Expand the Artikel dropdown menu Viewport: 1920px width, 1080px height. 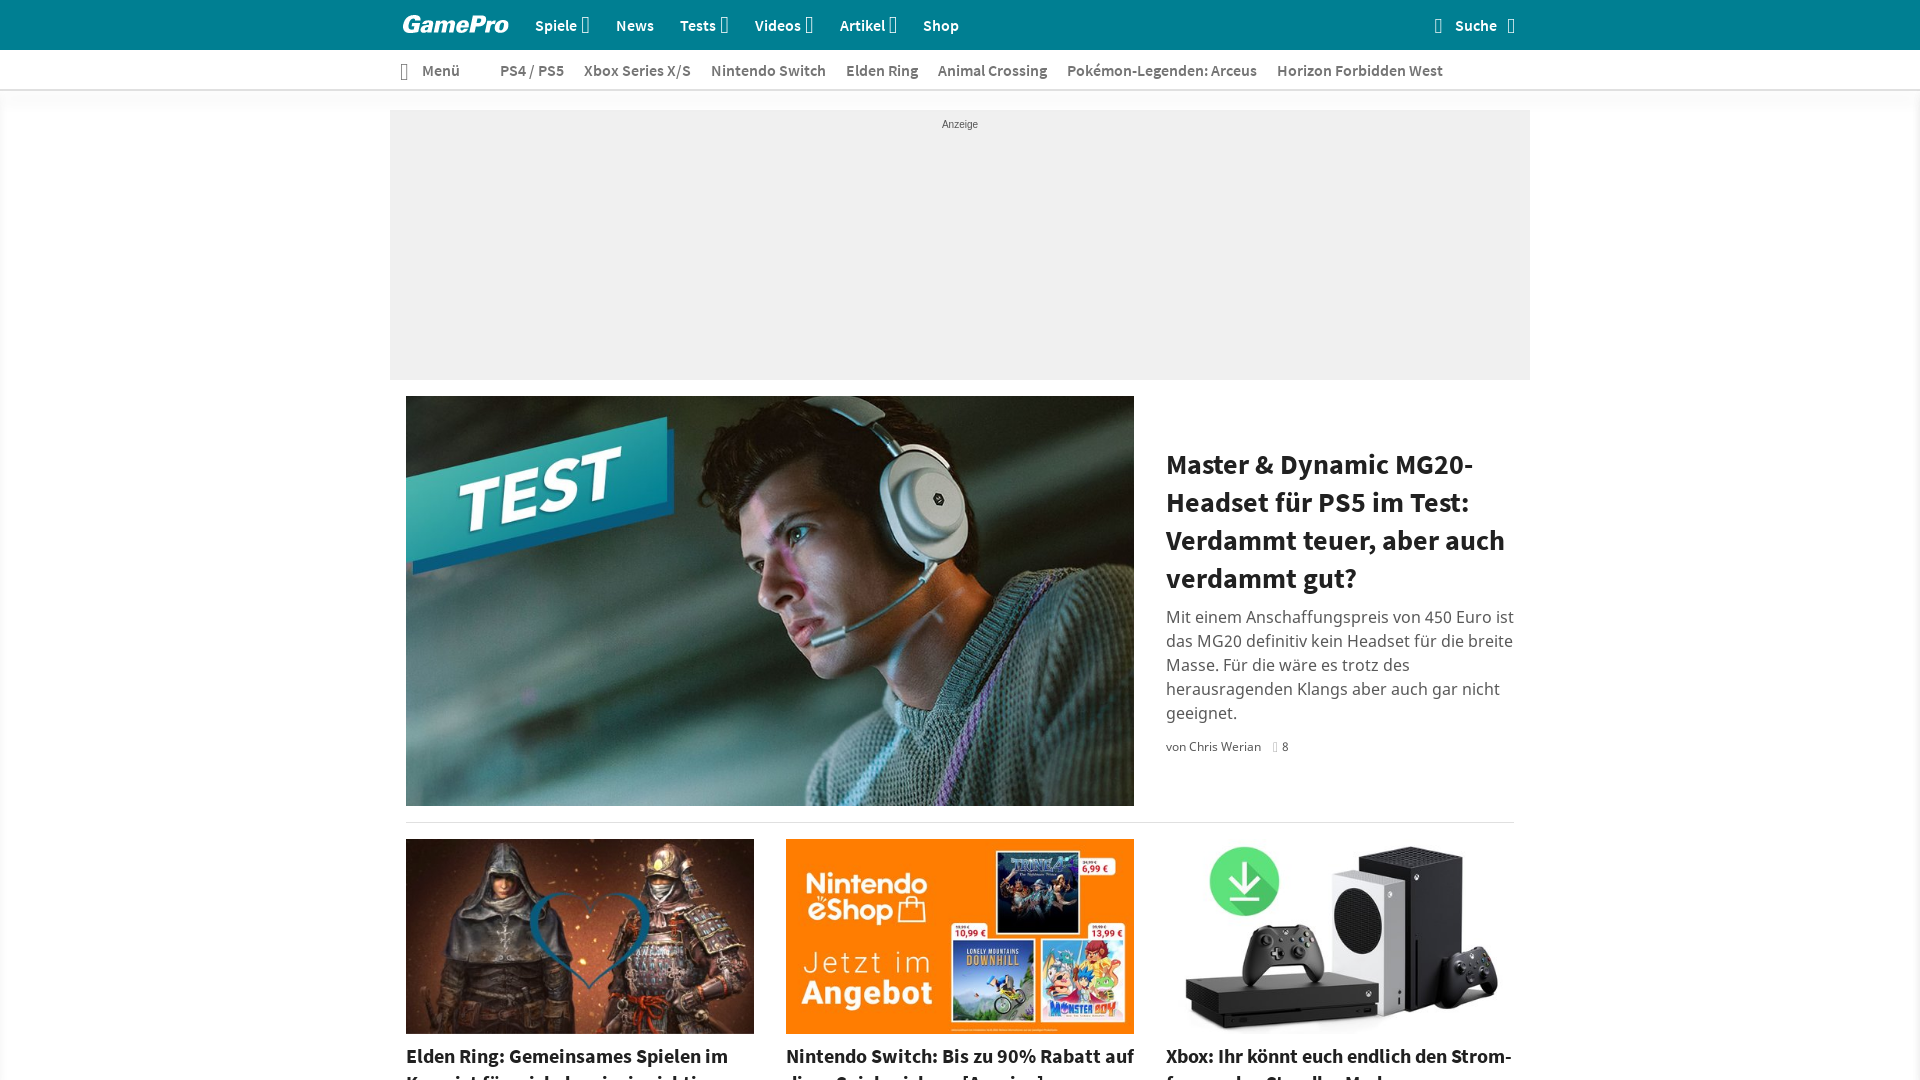(x=868, y=26)
